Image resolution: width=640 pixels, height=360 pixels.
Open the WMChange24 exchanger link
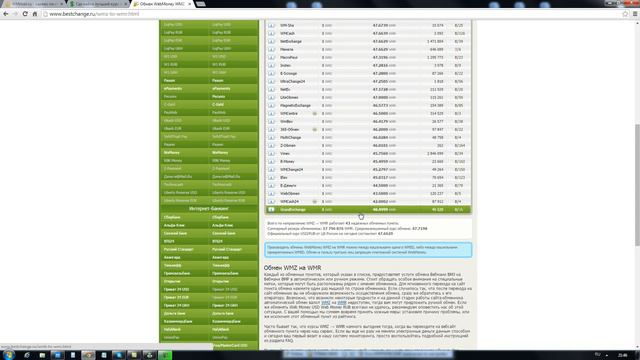(x=292, y=169)
